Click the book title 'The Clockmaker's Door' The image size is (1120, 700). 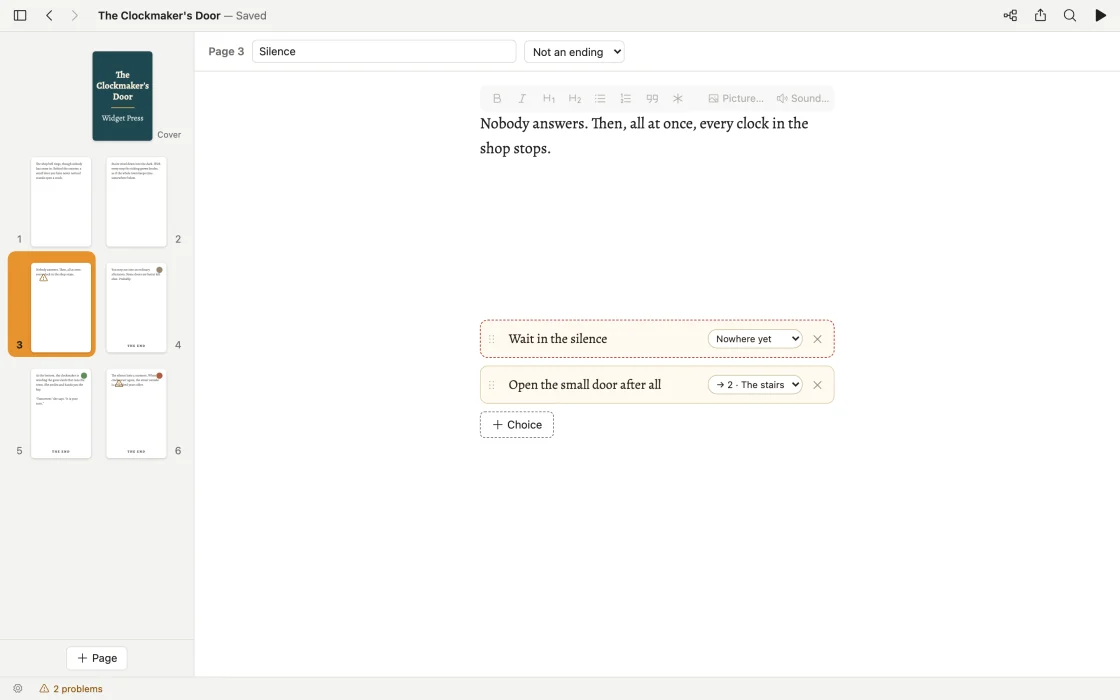tap(159, 15)
